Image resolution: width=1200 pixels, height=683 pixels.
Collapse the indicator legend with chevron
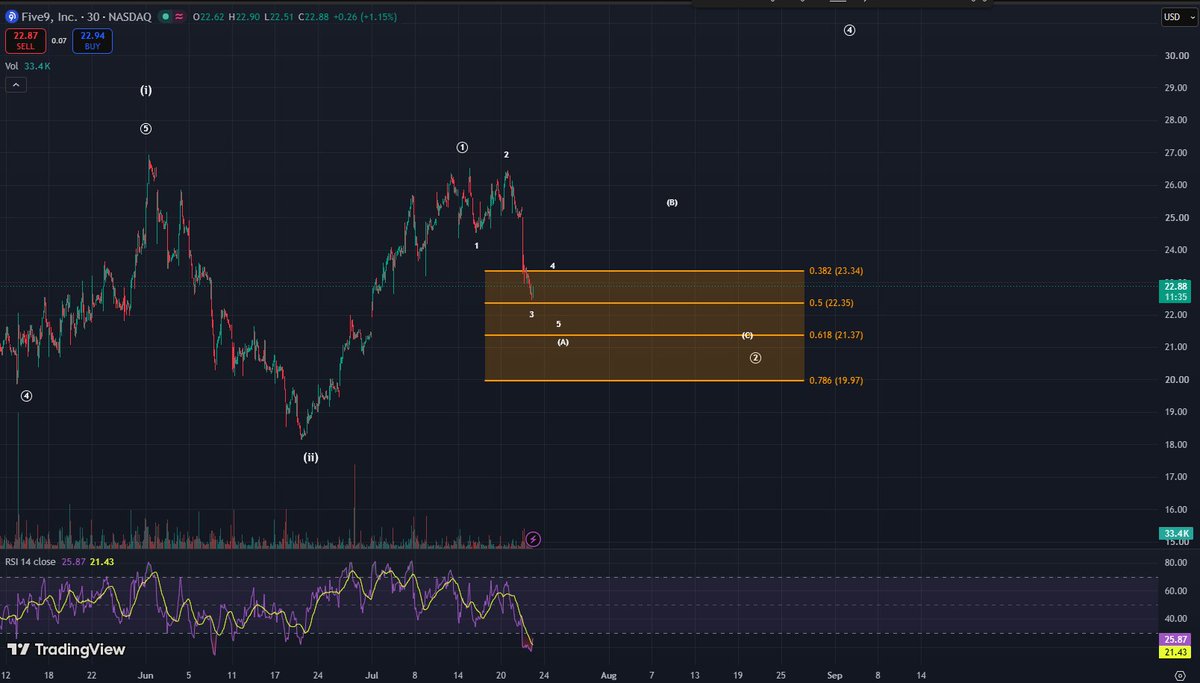(x=15, y=85)
